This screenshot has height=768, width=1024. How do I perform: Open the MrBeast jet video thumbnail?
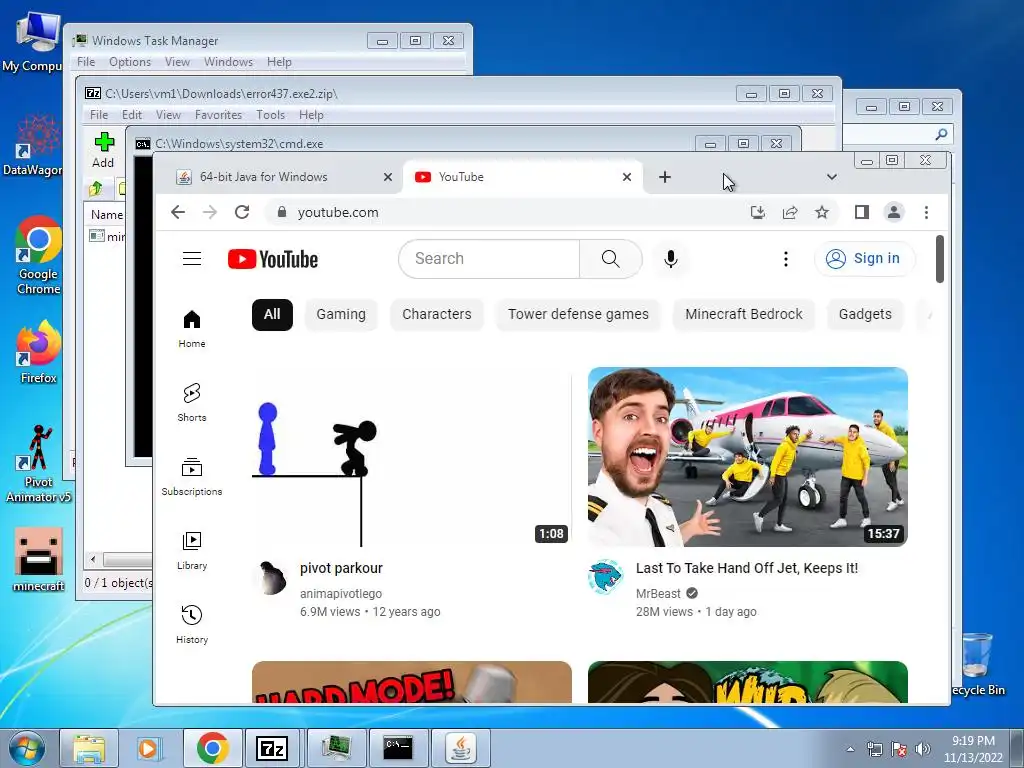pos(748,457)
